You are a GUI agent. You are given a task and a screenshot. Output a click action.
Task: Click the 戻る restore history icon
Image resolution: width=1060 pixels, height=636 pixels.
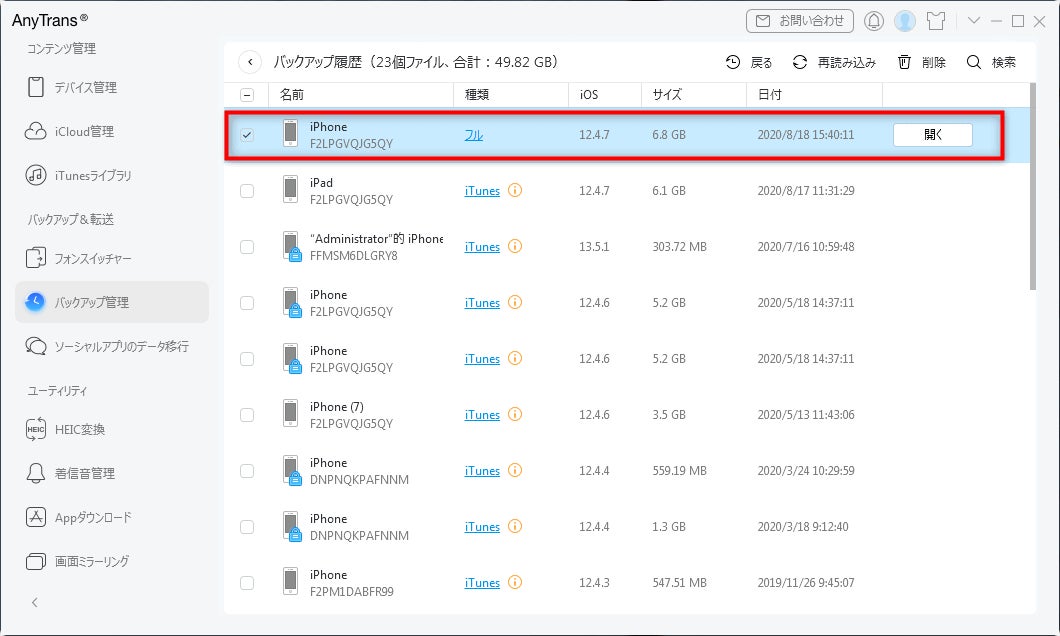click(x=733, y=62)
